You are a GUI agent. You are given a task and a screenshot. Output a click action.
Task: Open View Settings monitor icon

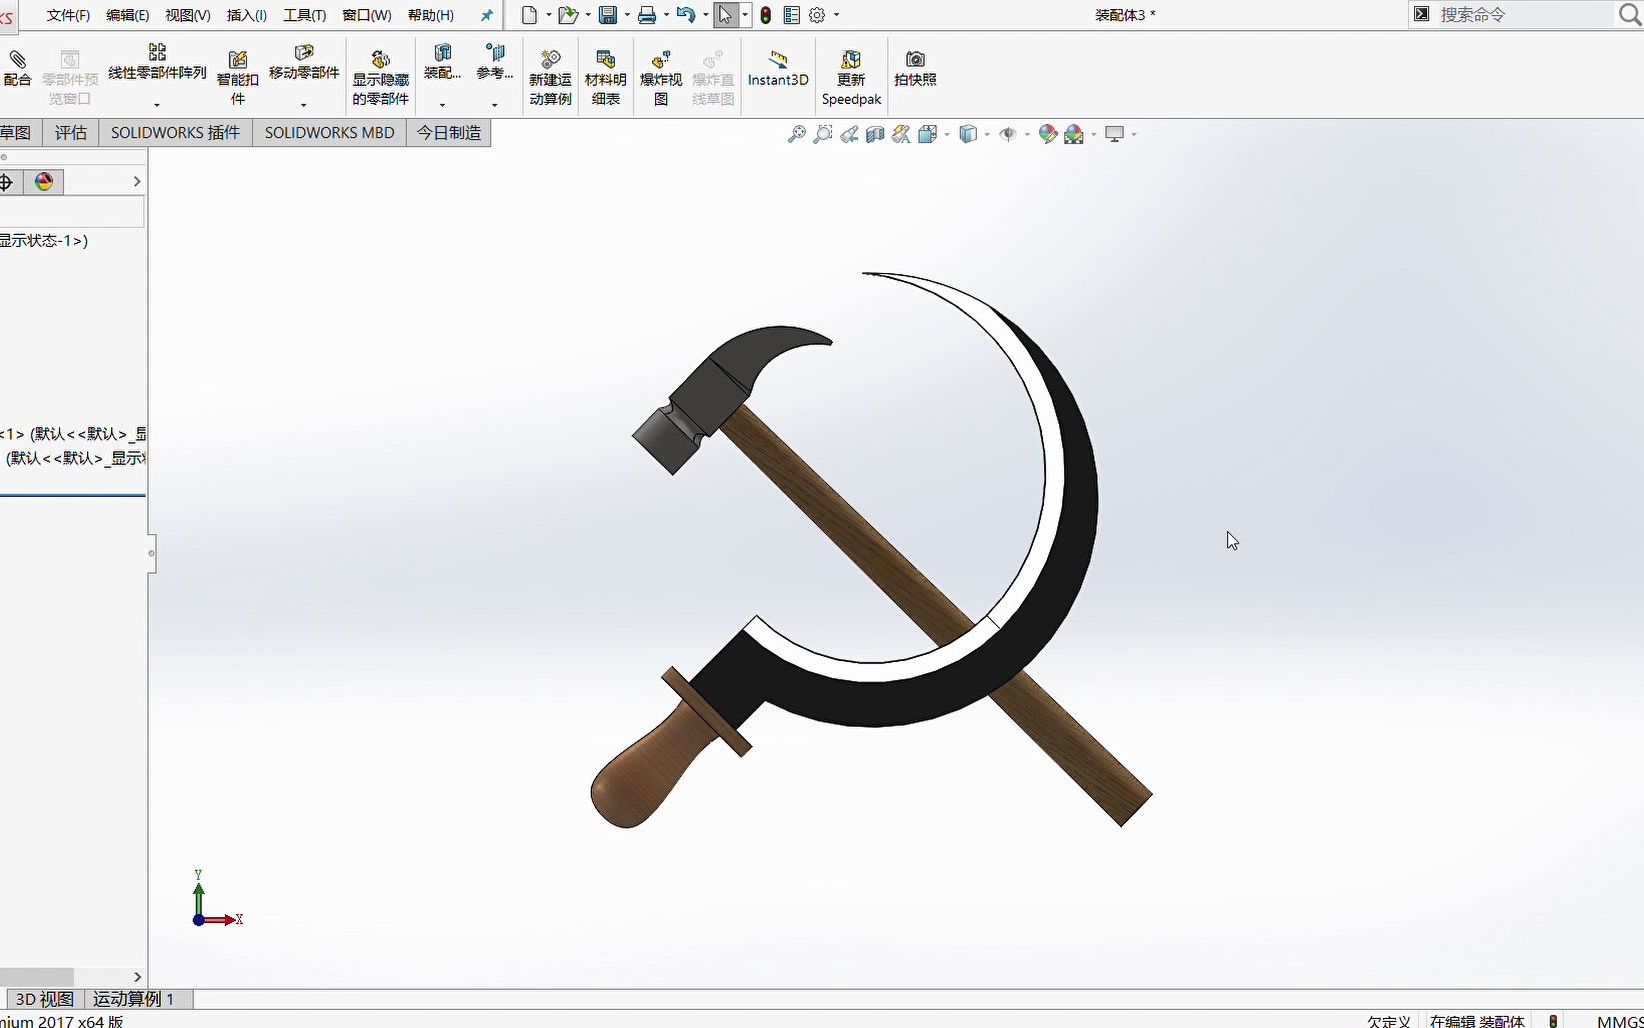tap(1114, 134)
